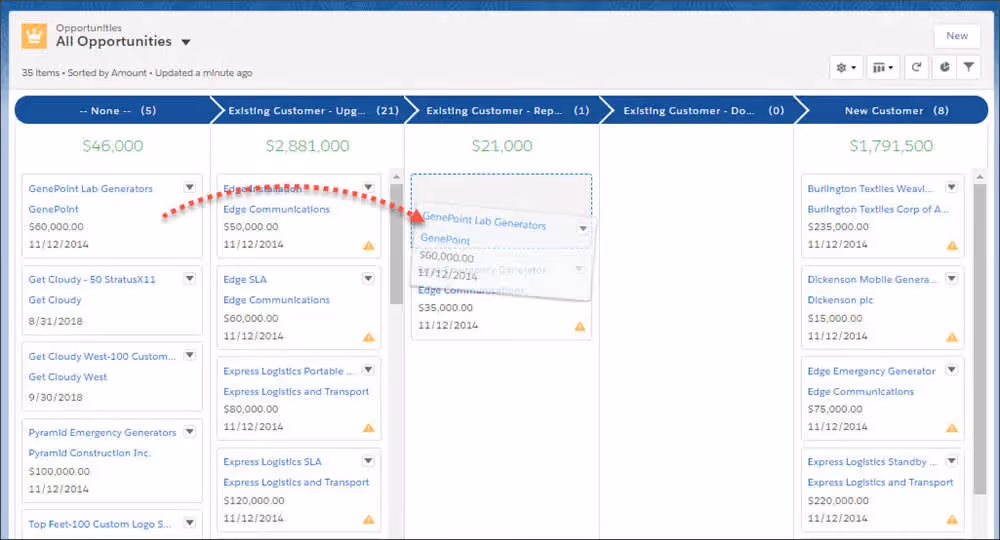This screenshot has width=1000, height=540.
Task: Refresh the opportunities list
Action: (916, 67)
